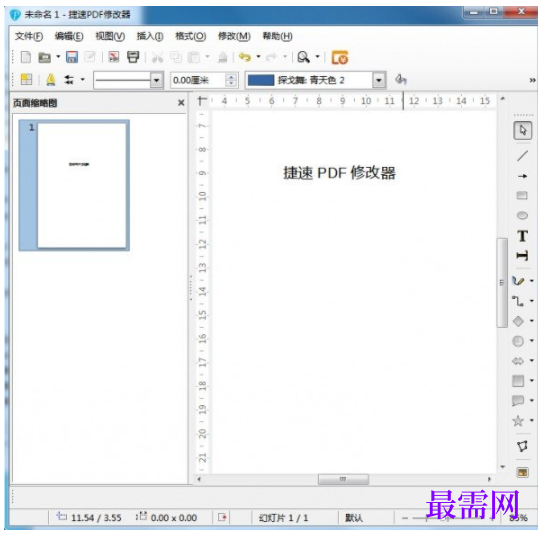The image size is (538, 536).
Task: Click the blue fill color swatch
Action: click(261, 80)
